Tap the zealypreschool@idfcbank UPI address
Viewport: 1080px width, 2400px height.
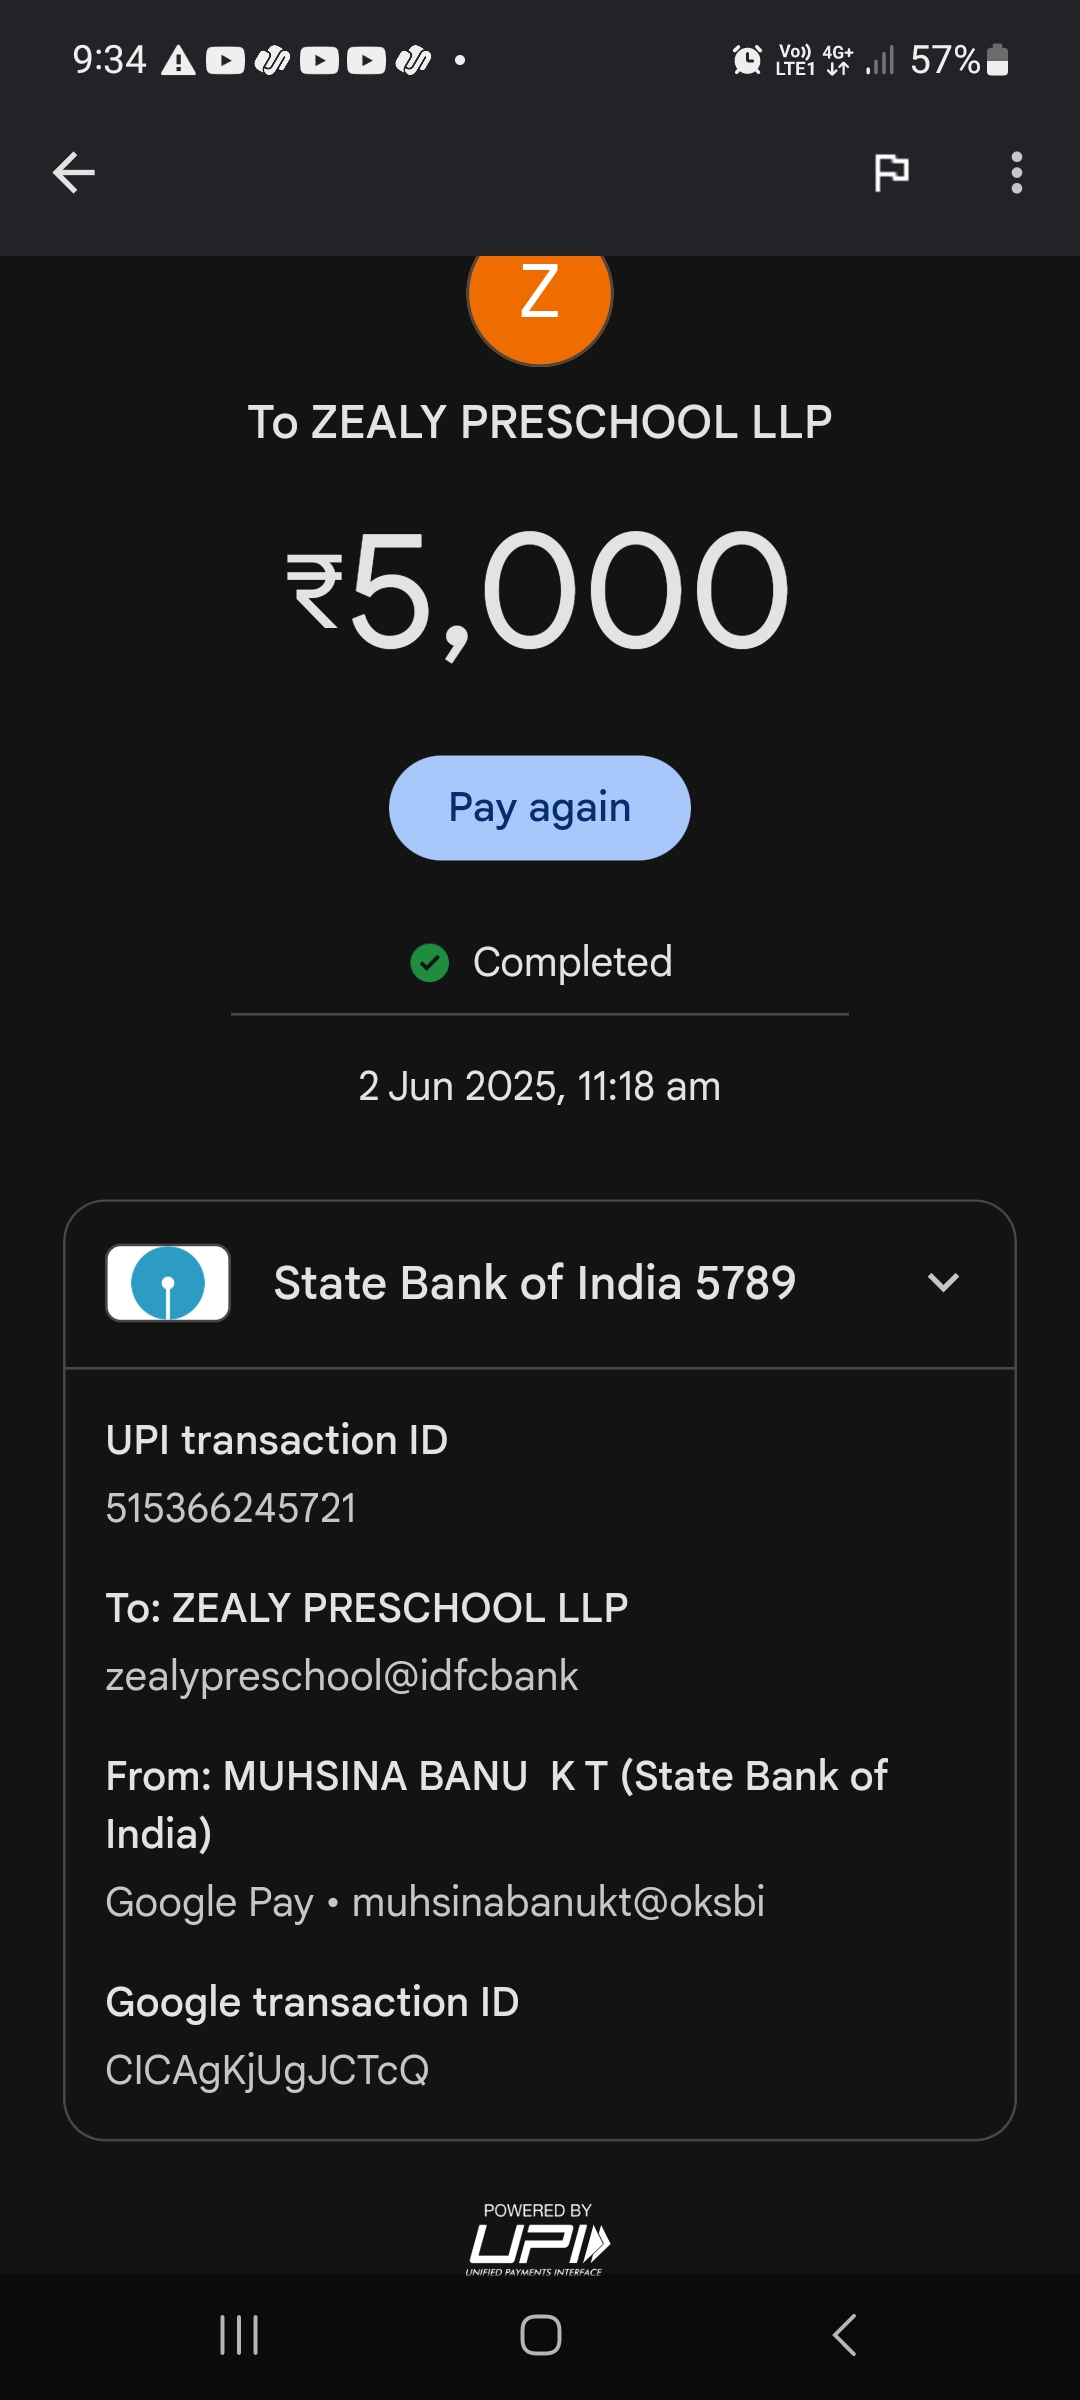(x=342, y=1676)
